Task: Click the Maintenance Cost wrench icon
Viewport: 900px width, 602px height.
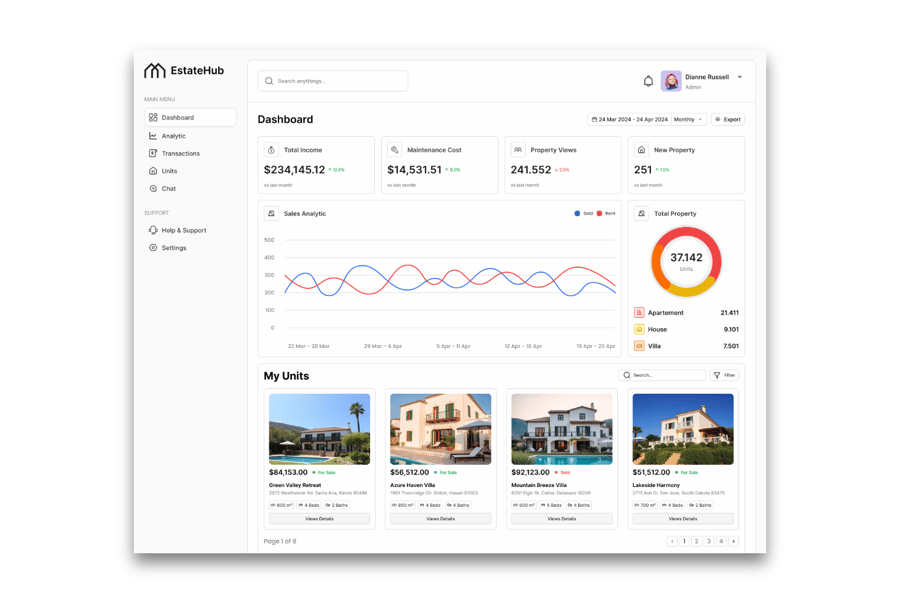Action: click(394, 150)
